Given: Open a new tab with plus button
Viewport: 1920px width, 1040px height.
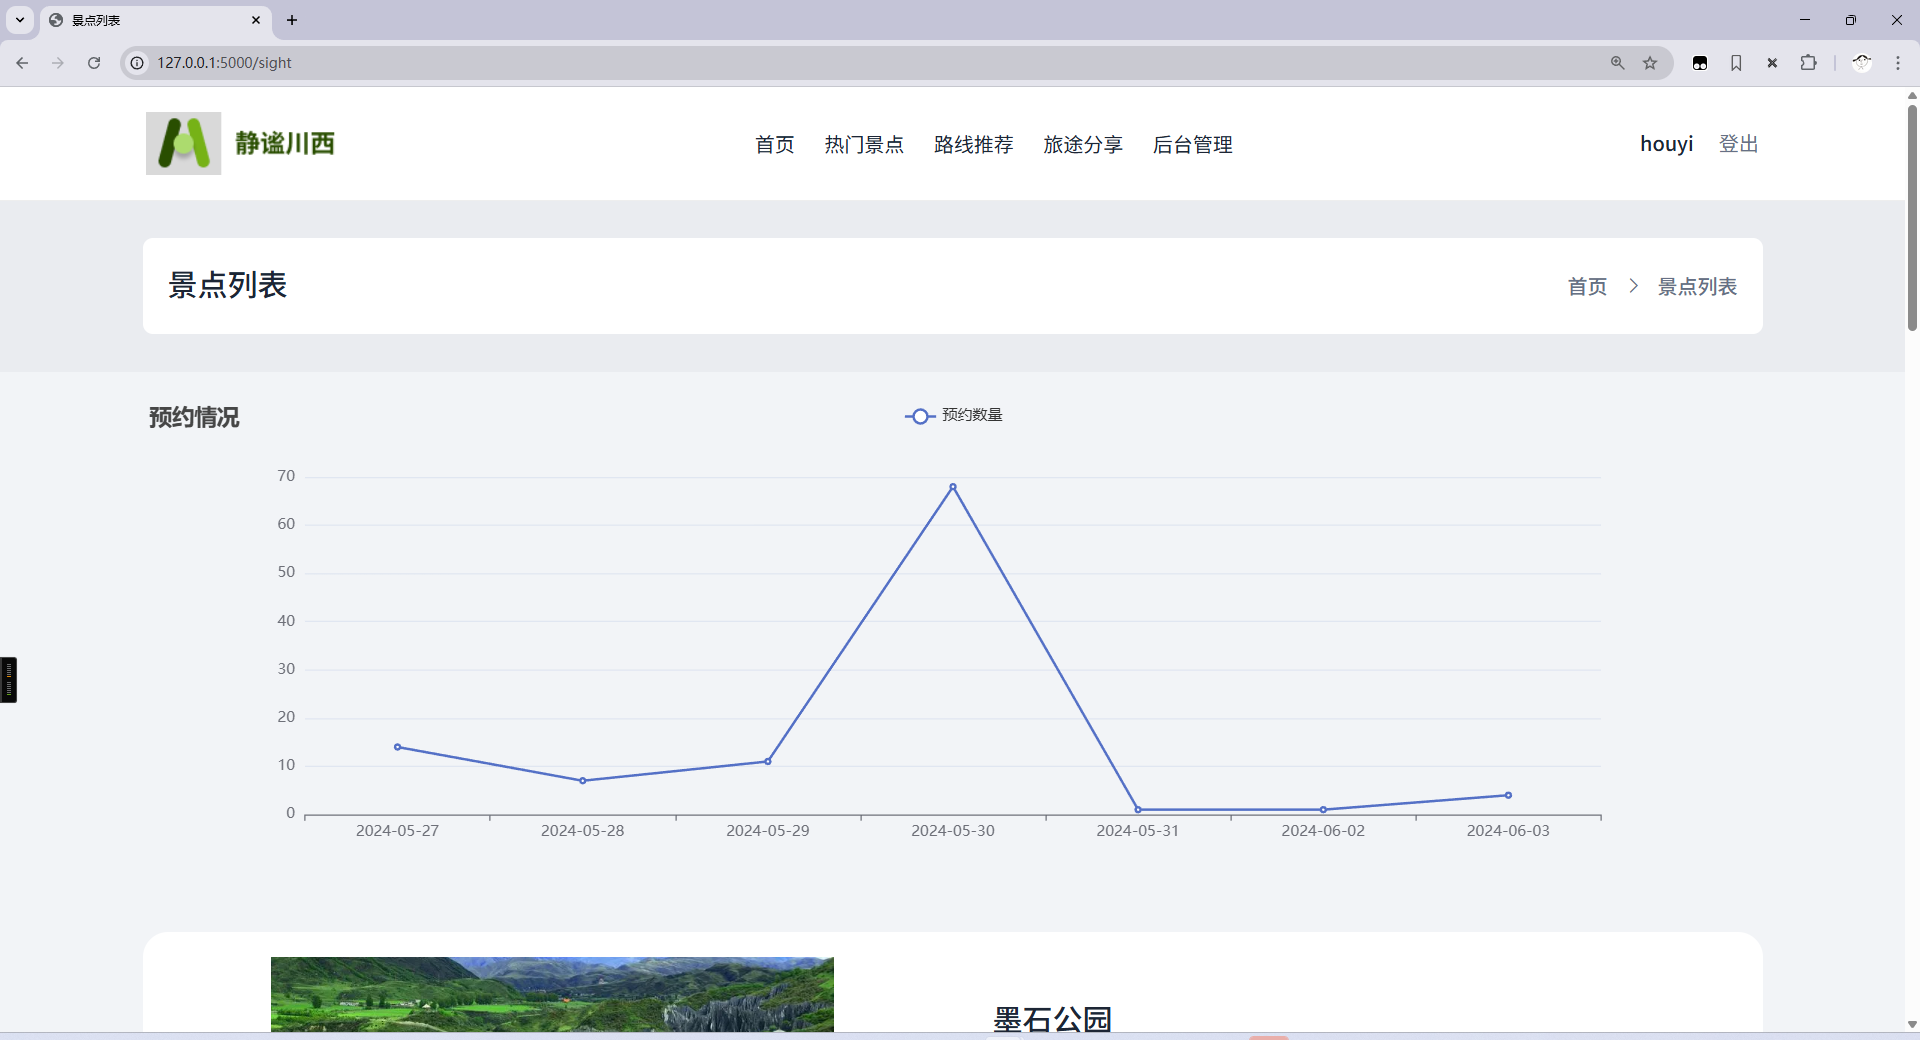Looking at the screenshot, I should (292, 20).
